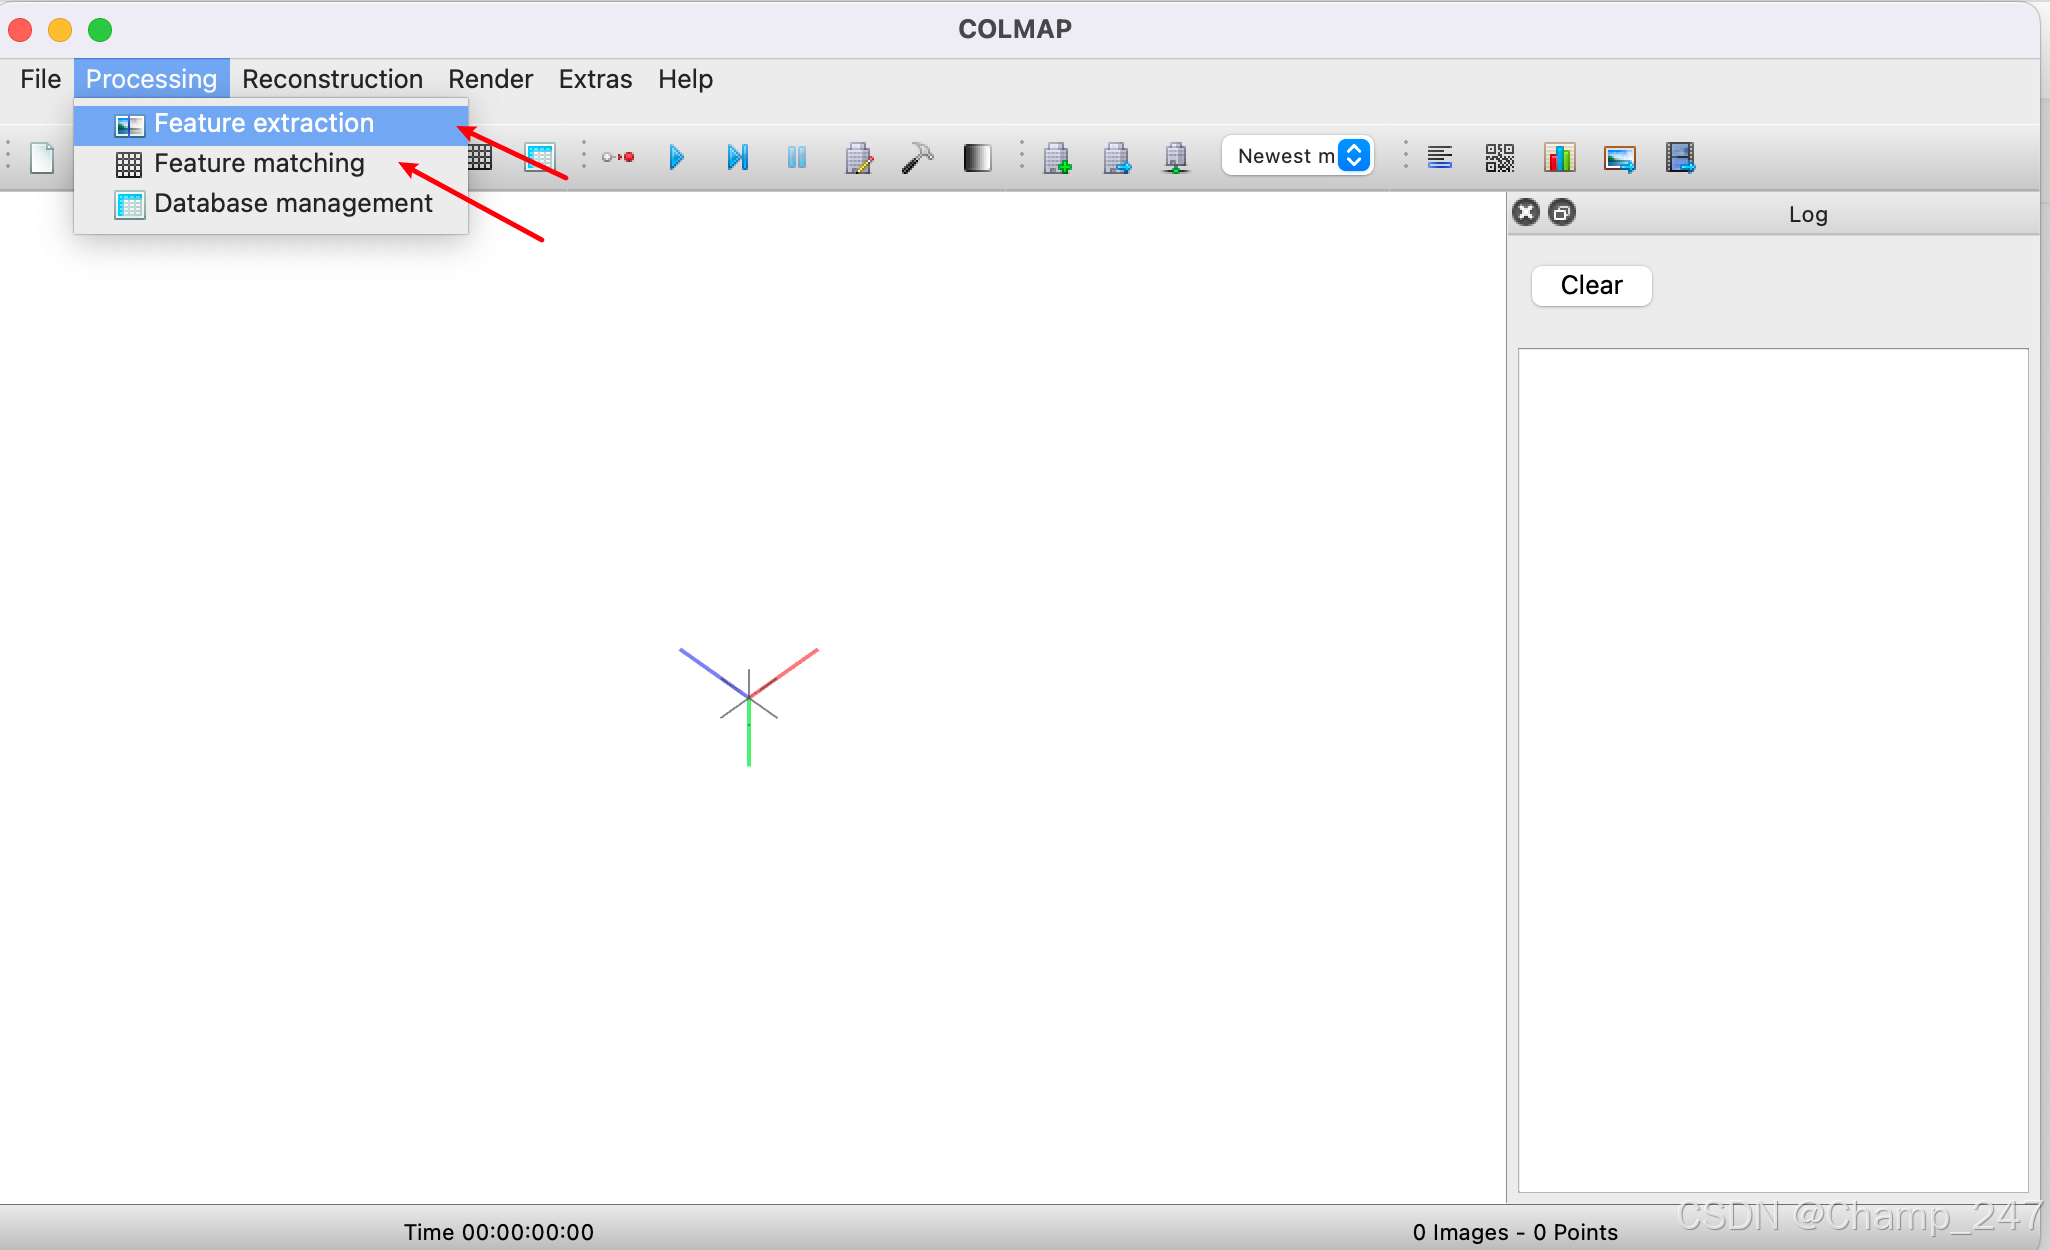Click the New project page icon
Viewport: 2050px width, 1250px height.
point(42,157)
